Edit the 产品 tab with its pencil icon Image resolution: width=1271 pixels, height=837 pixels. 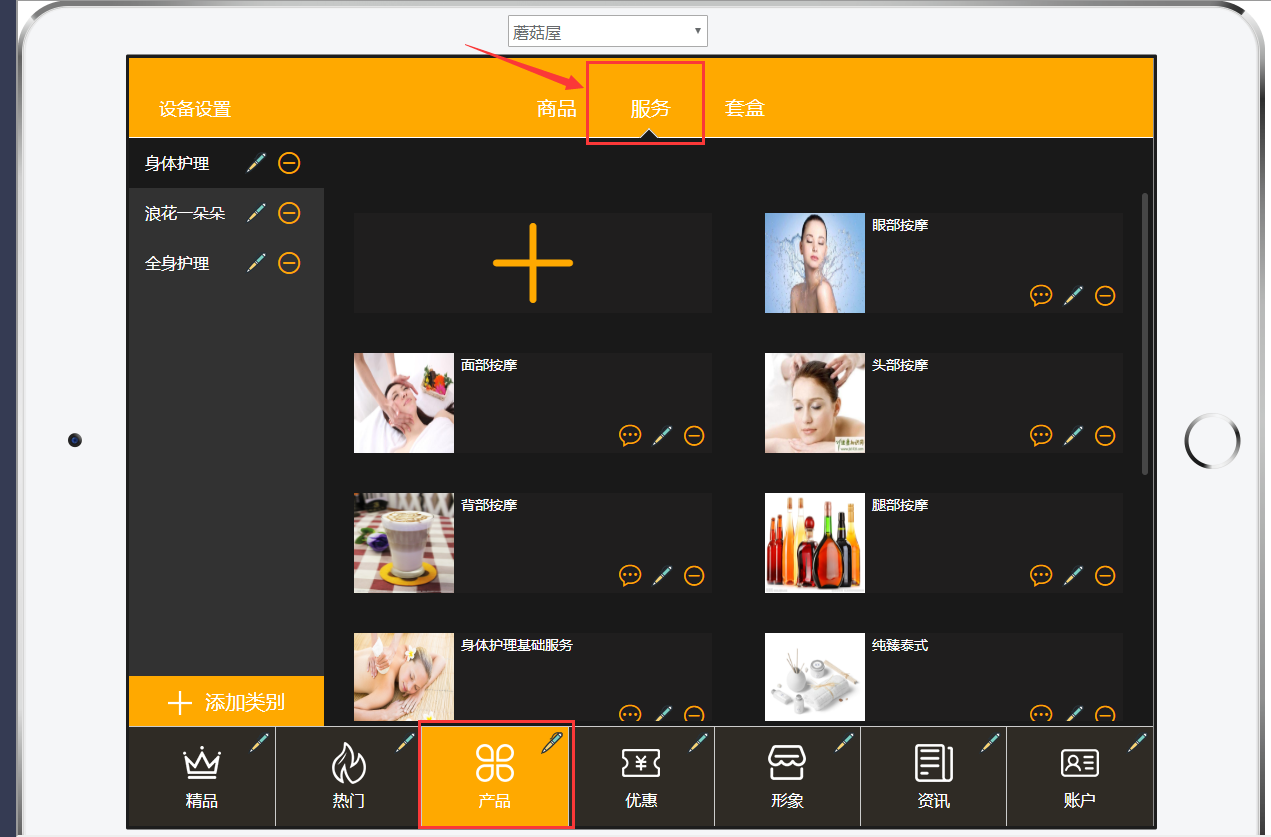pos(552,742)
